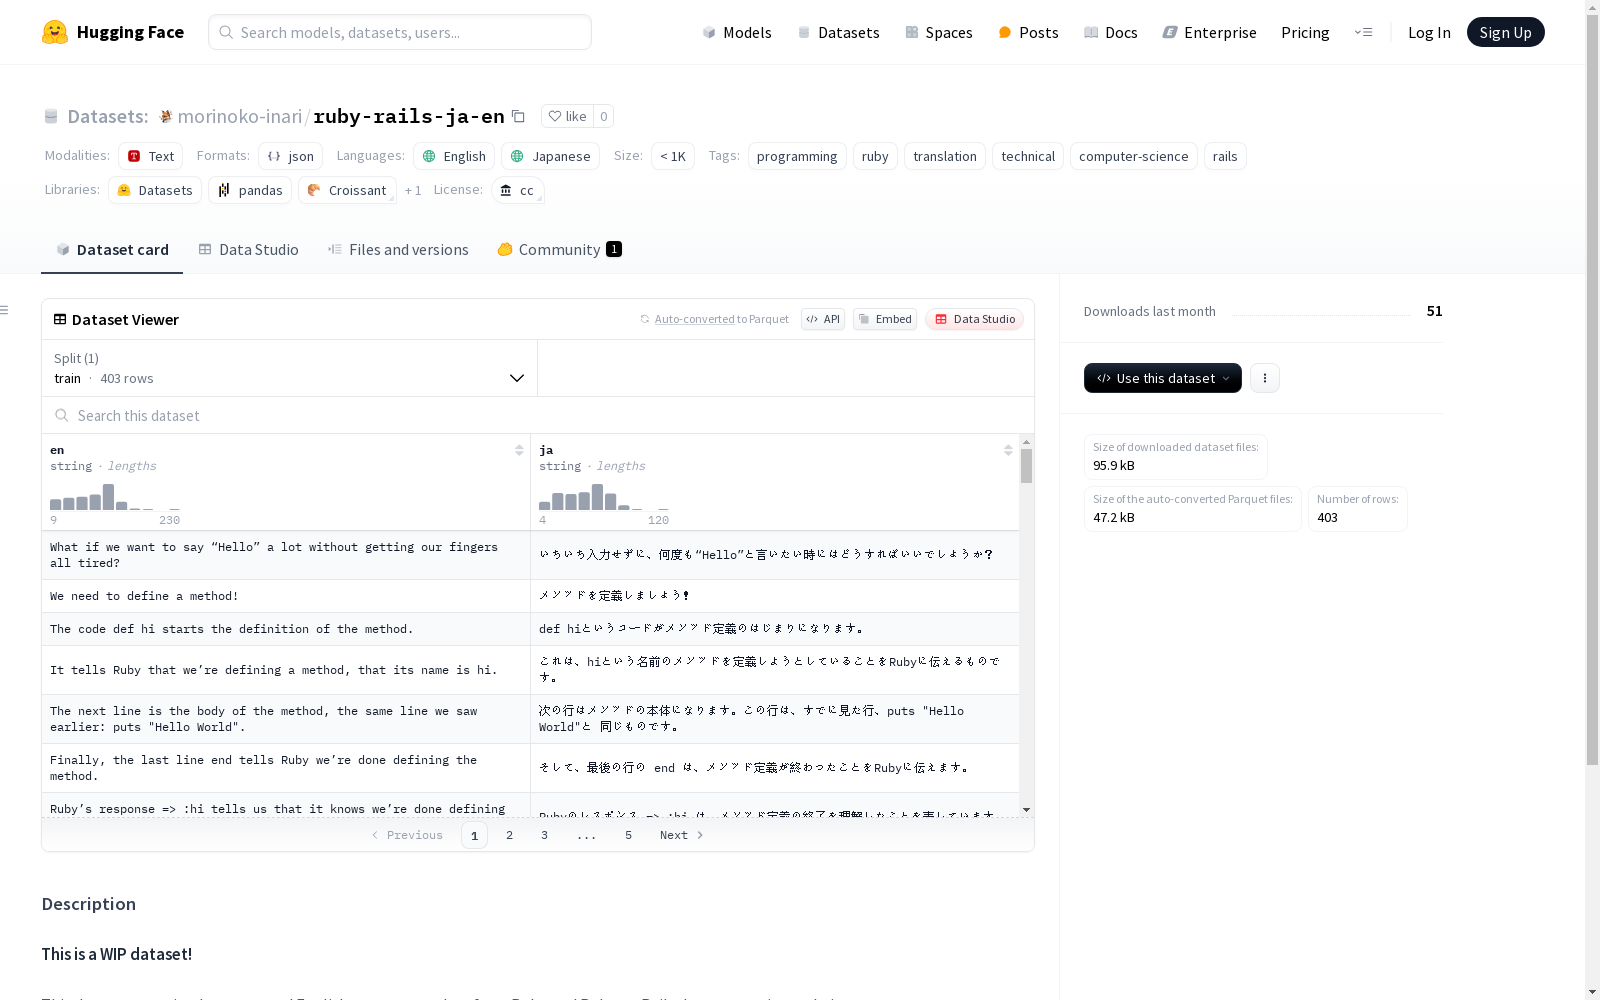Click the page vertical scrollbar
Screen dimensions: 1600x1000
click(1592, 390)
